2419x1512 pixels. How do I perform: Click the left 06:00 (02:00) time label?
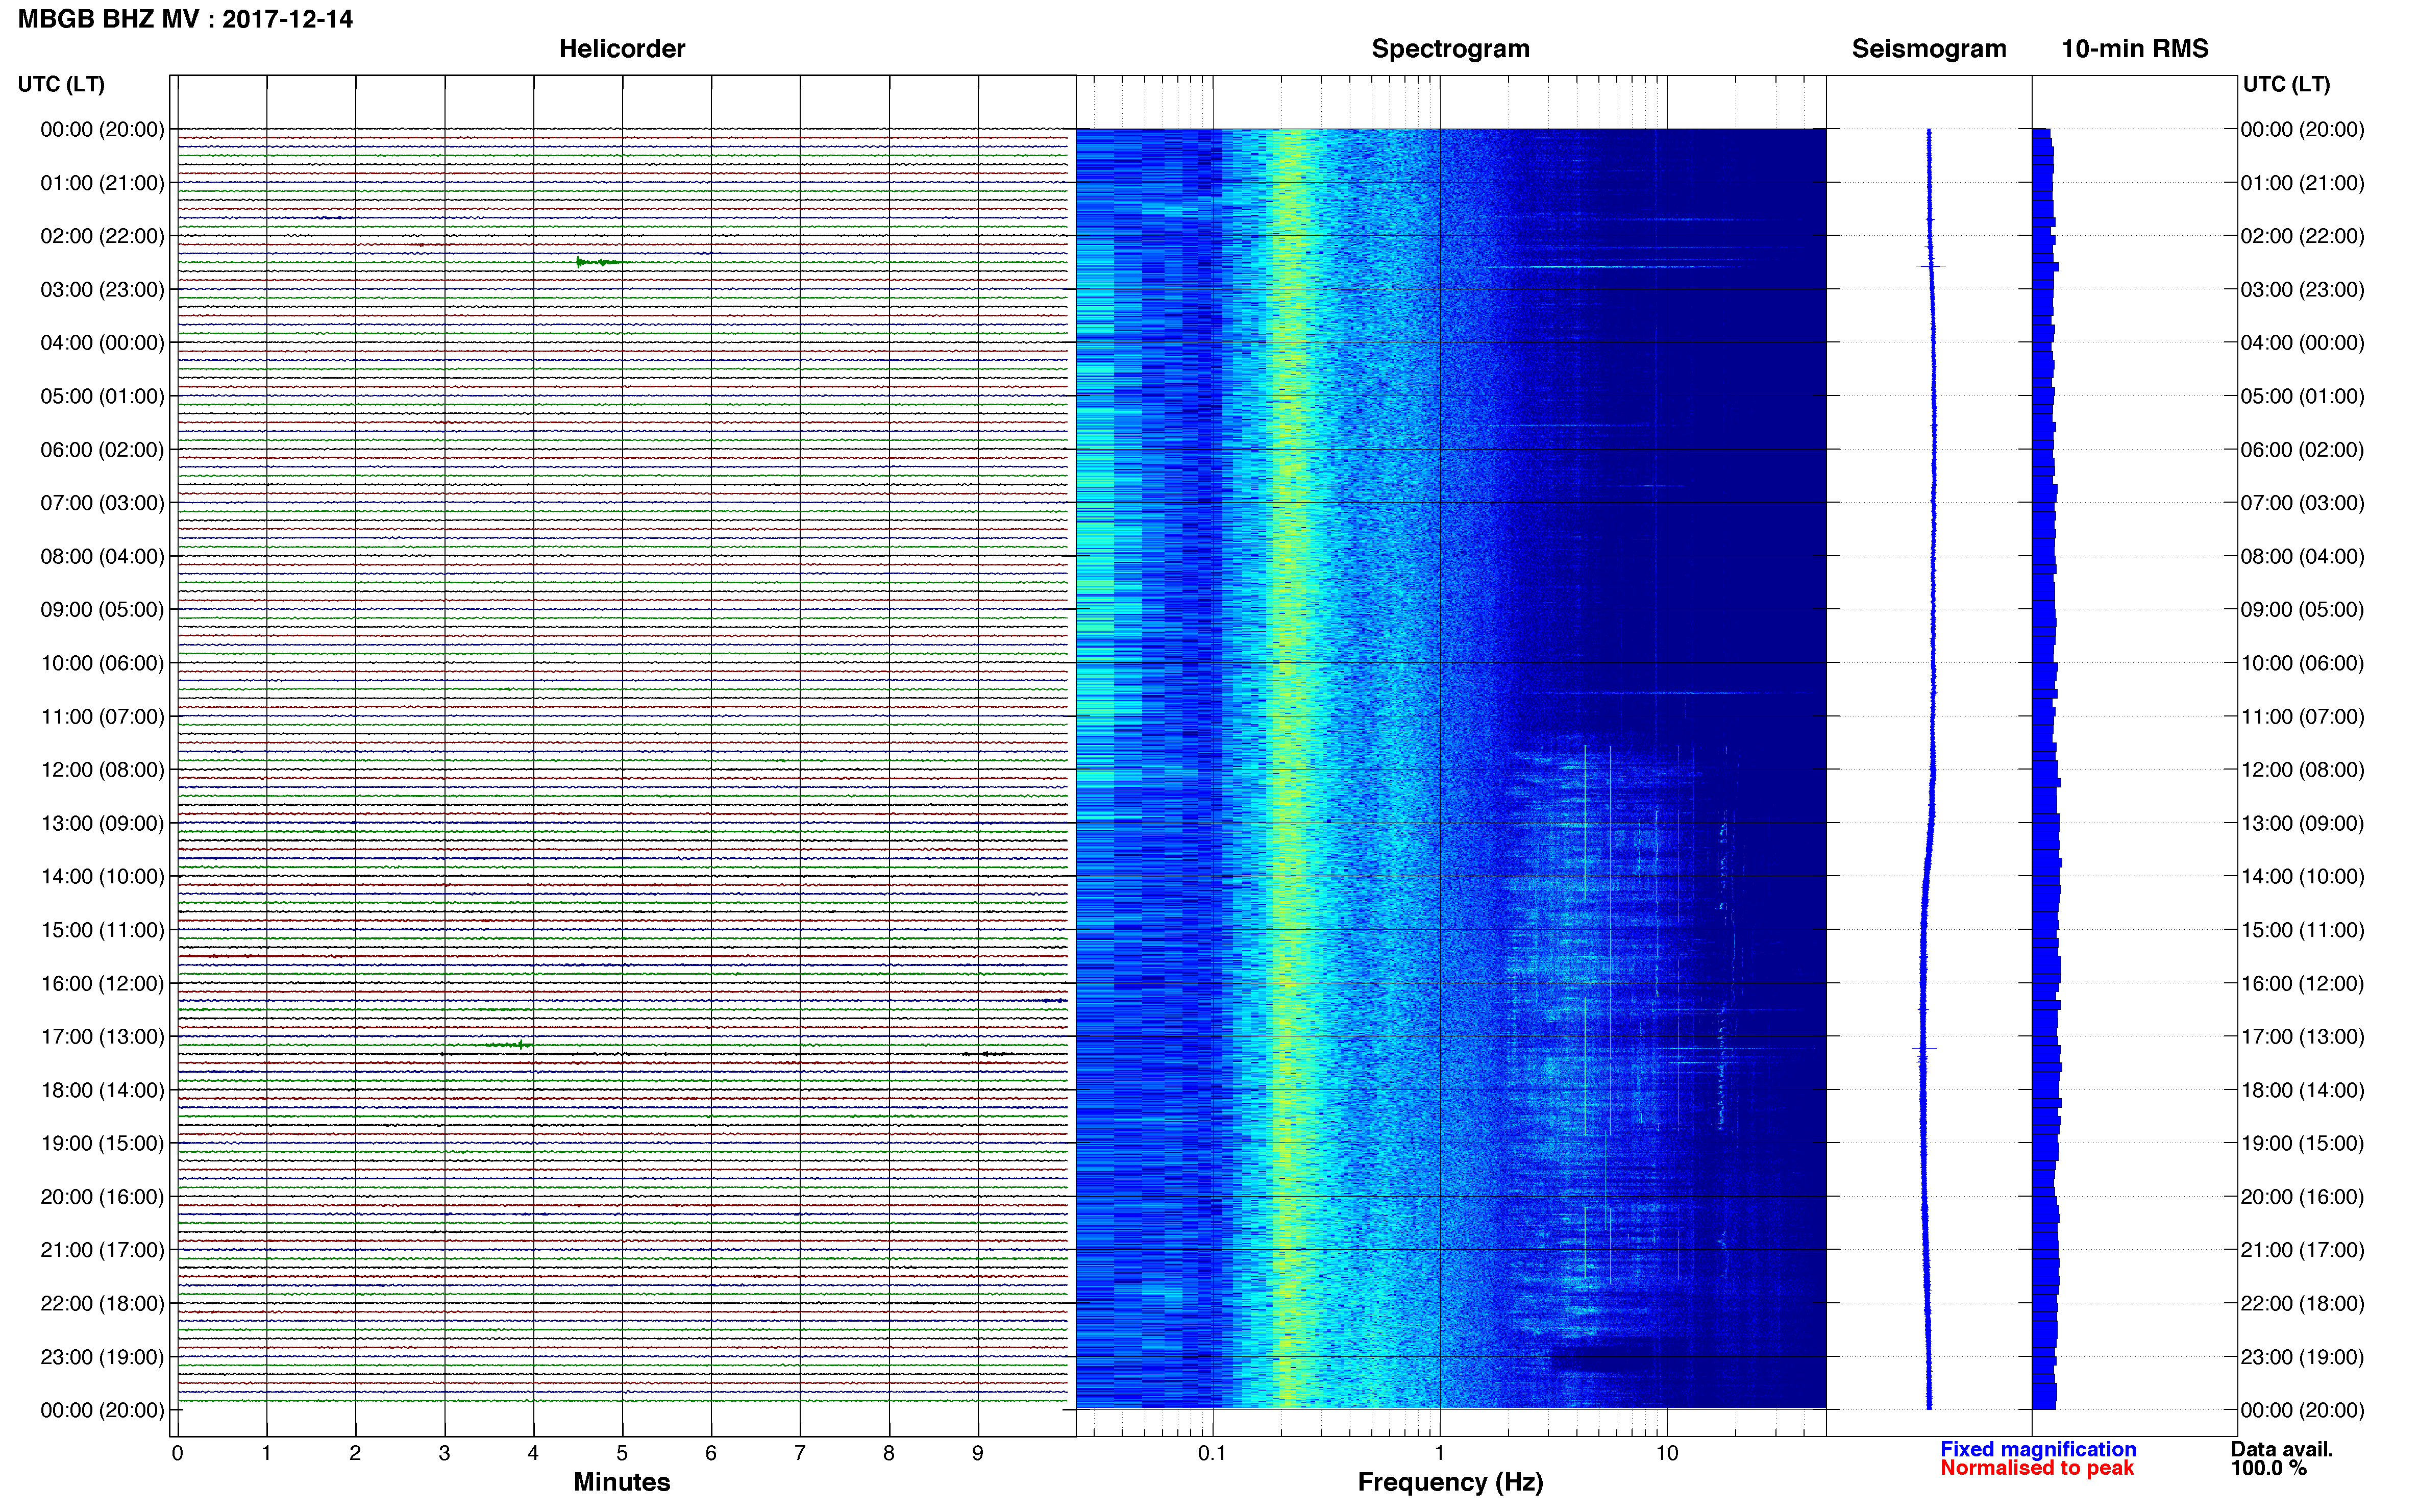102,450
